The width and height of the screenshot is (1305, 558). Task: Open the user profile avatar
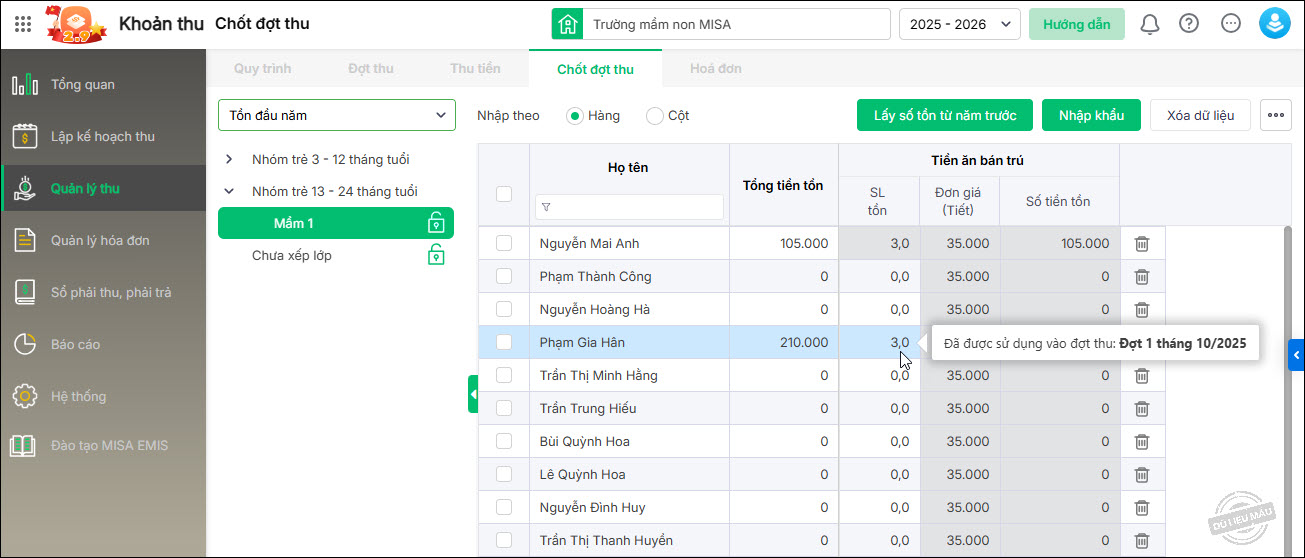(x=1274, y=24)
